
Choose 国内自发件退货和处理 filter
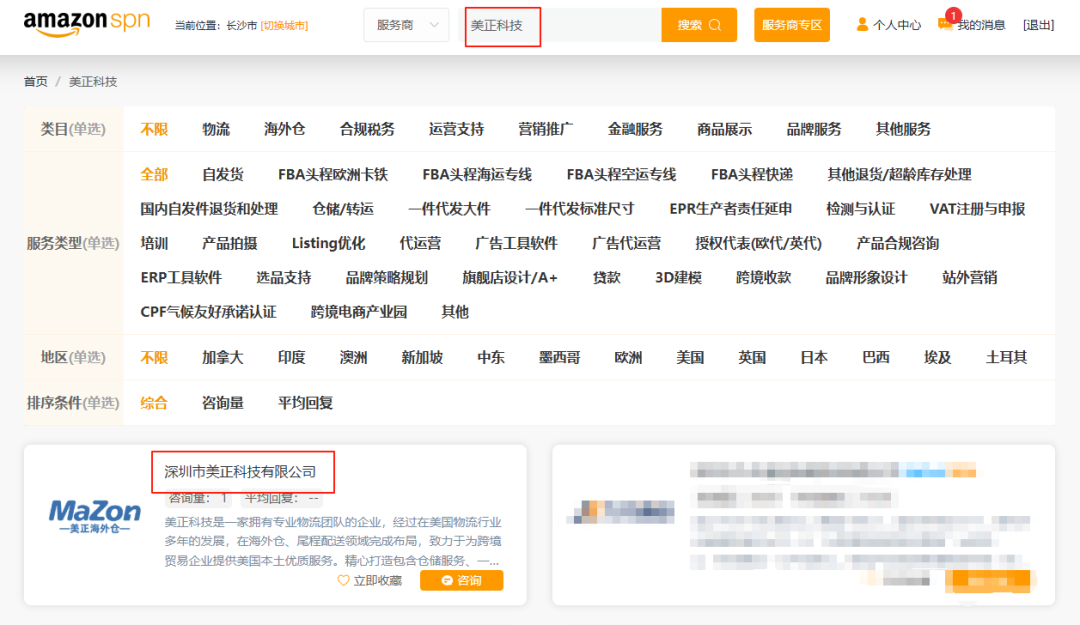click(209, 209)
